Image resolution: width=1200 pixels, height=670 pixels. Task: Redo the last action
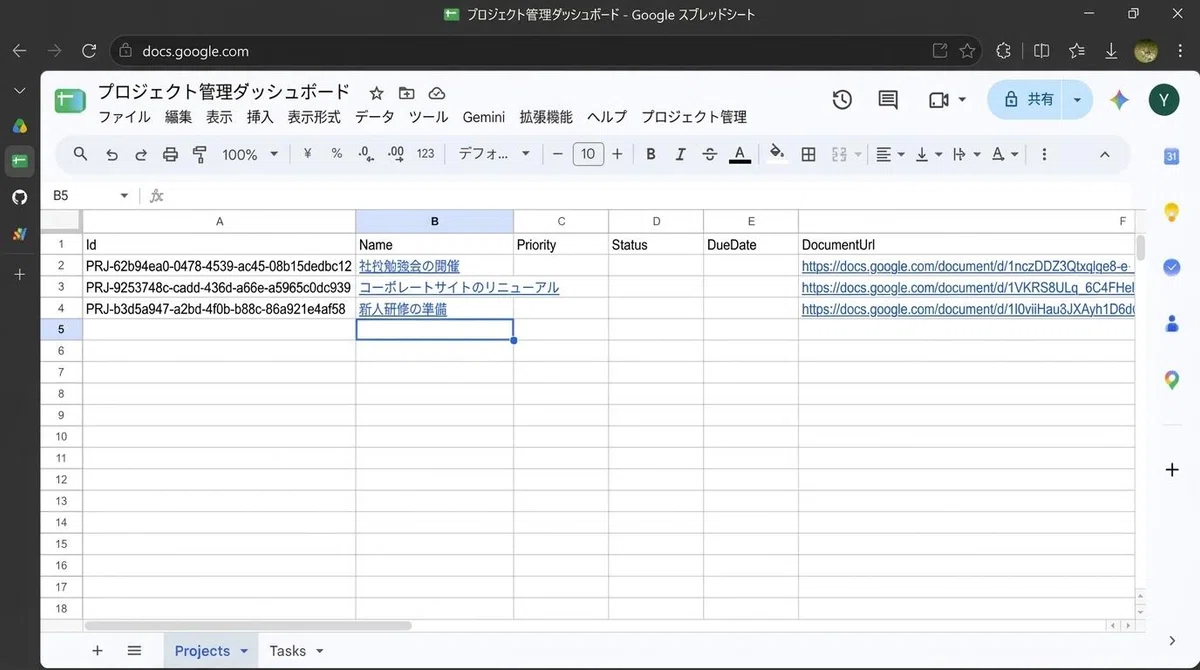pos(141,154)
